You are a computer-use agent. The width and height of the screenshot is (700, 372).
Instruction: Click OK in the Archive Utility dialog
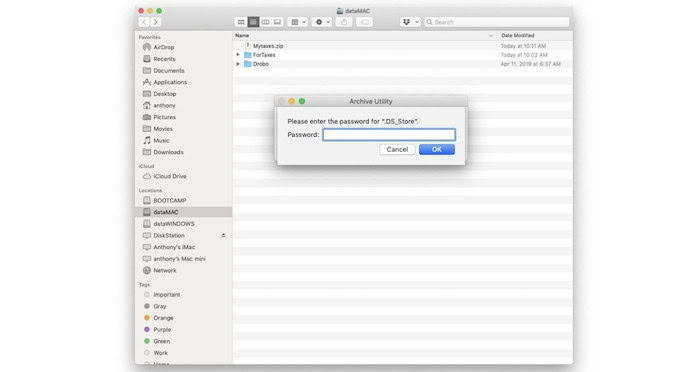[x=437, y=150]
